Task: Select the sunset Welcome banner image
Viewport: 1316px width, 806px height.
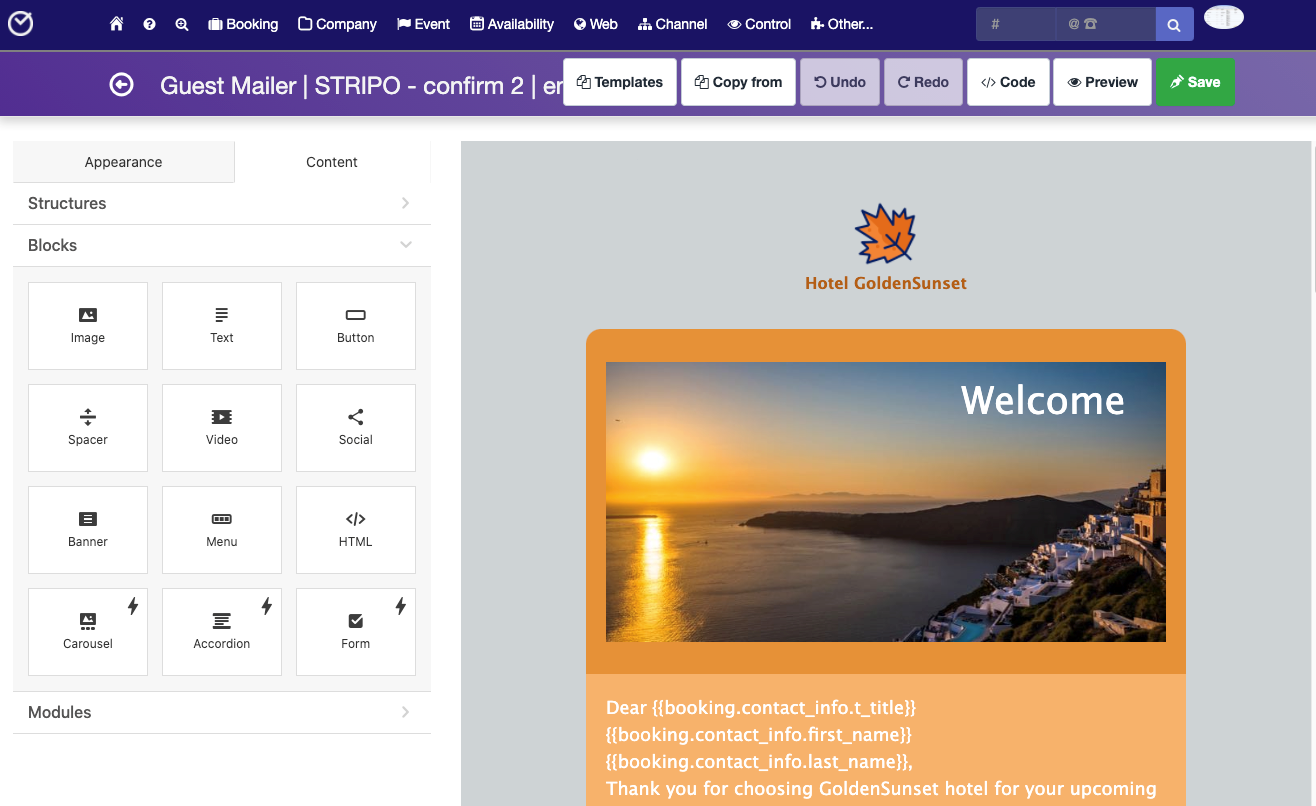Action: [886, 502]
